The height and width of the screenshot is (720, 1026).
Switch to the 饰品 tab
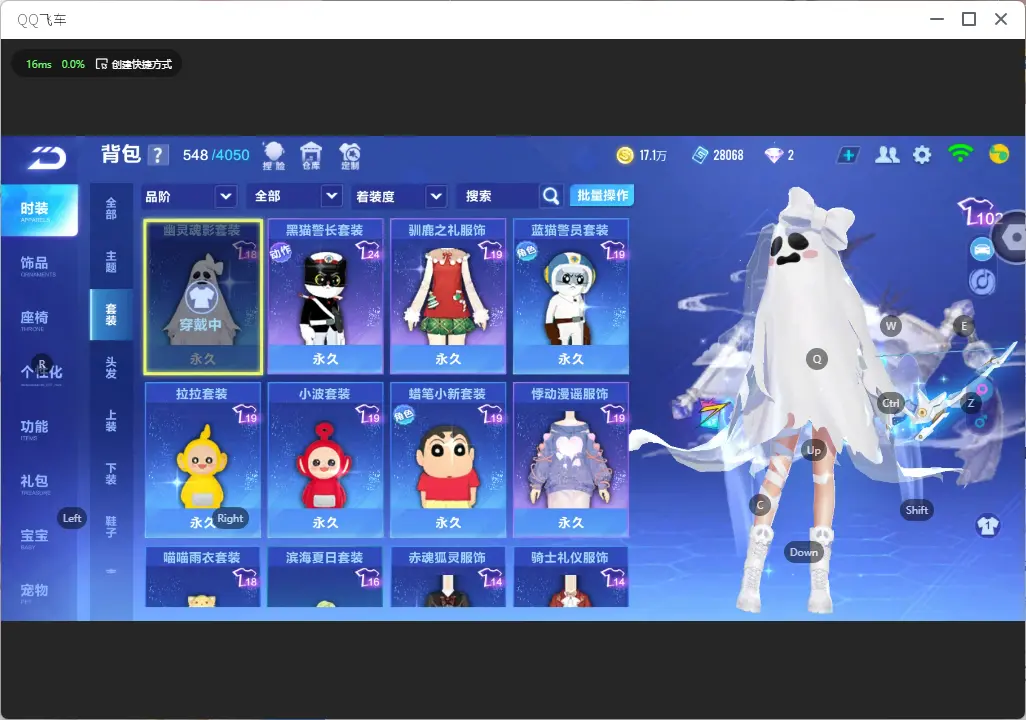pyautogui.click(x=34, y=264)
